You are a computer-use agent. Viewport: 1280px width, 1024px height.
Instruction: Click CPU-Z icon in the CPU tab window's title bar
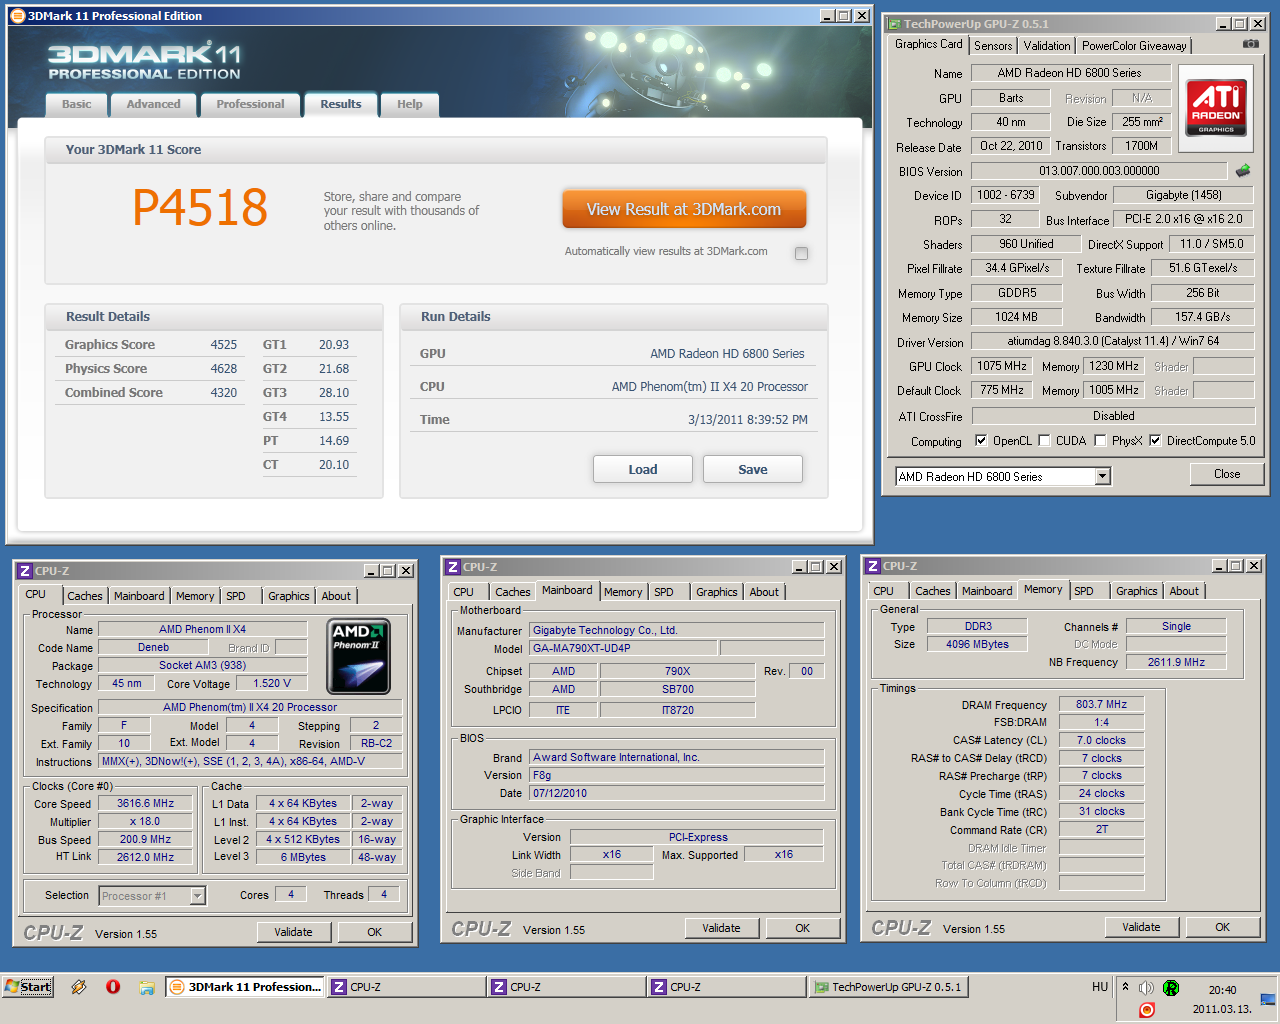pos(25,571)
